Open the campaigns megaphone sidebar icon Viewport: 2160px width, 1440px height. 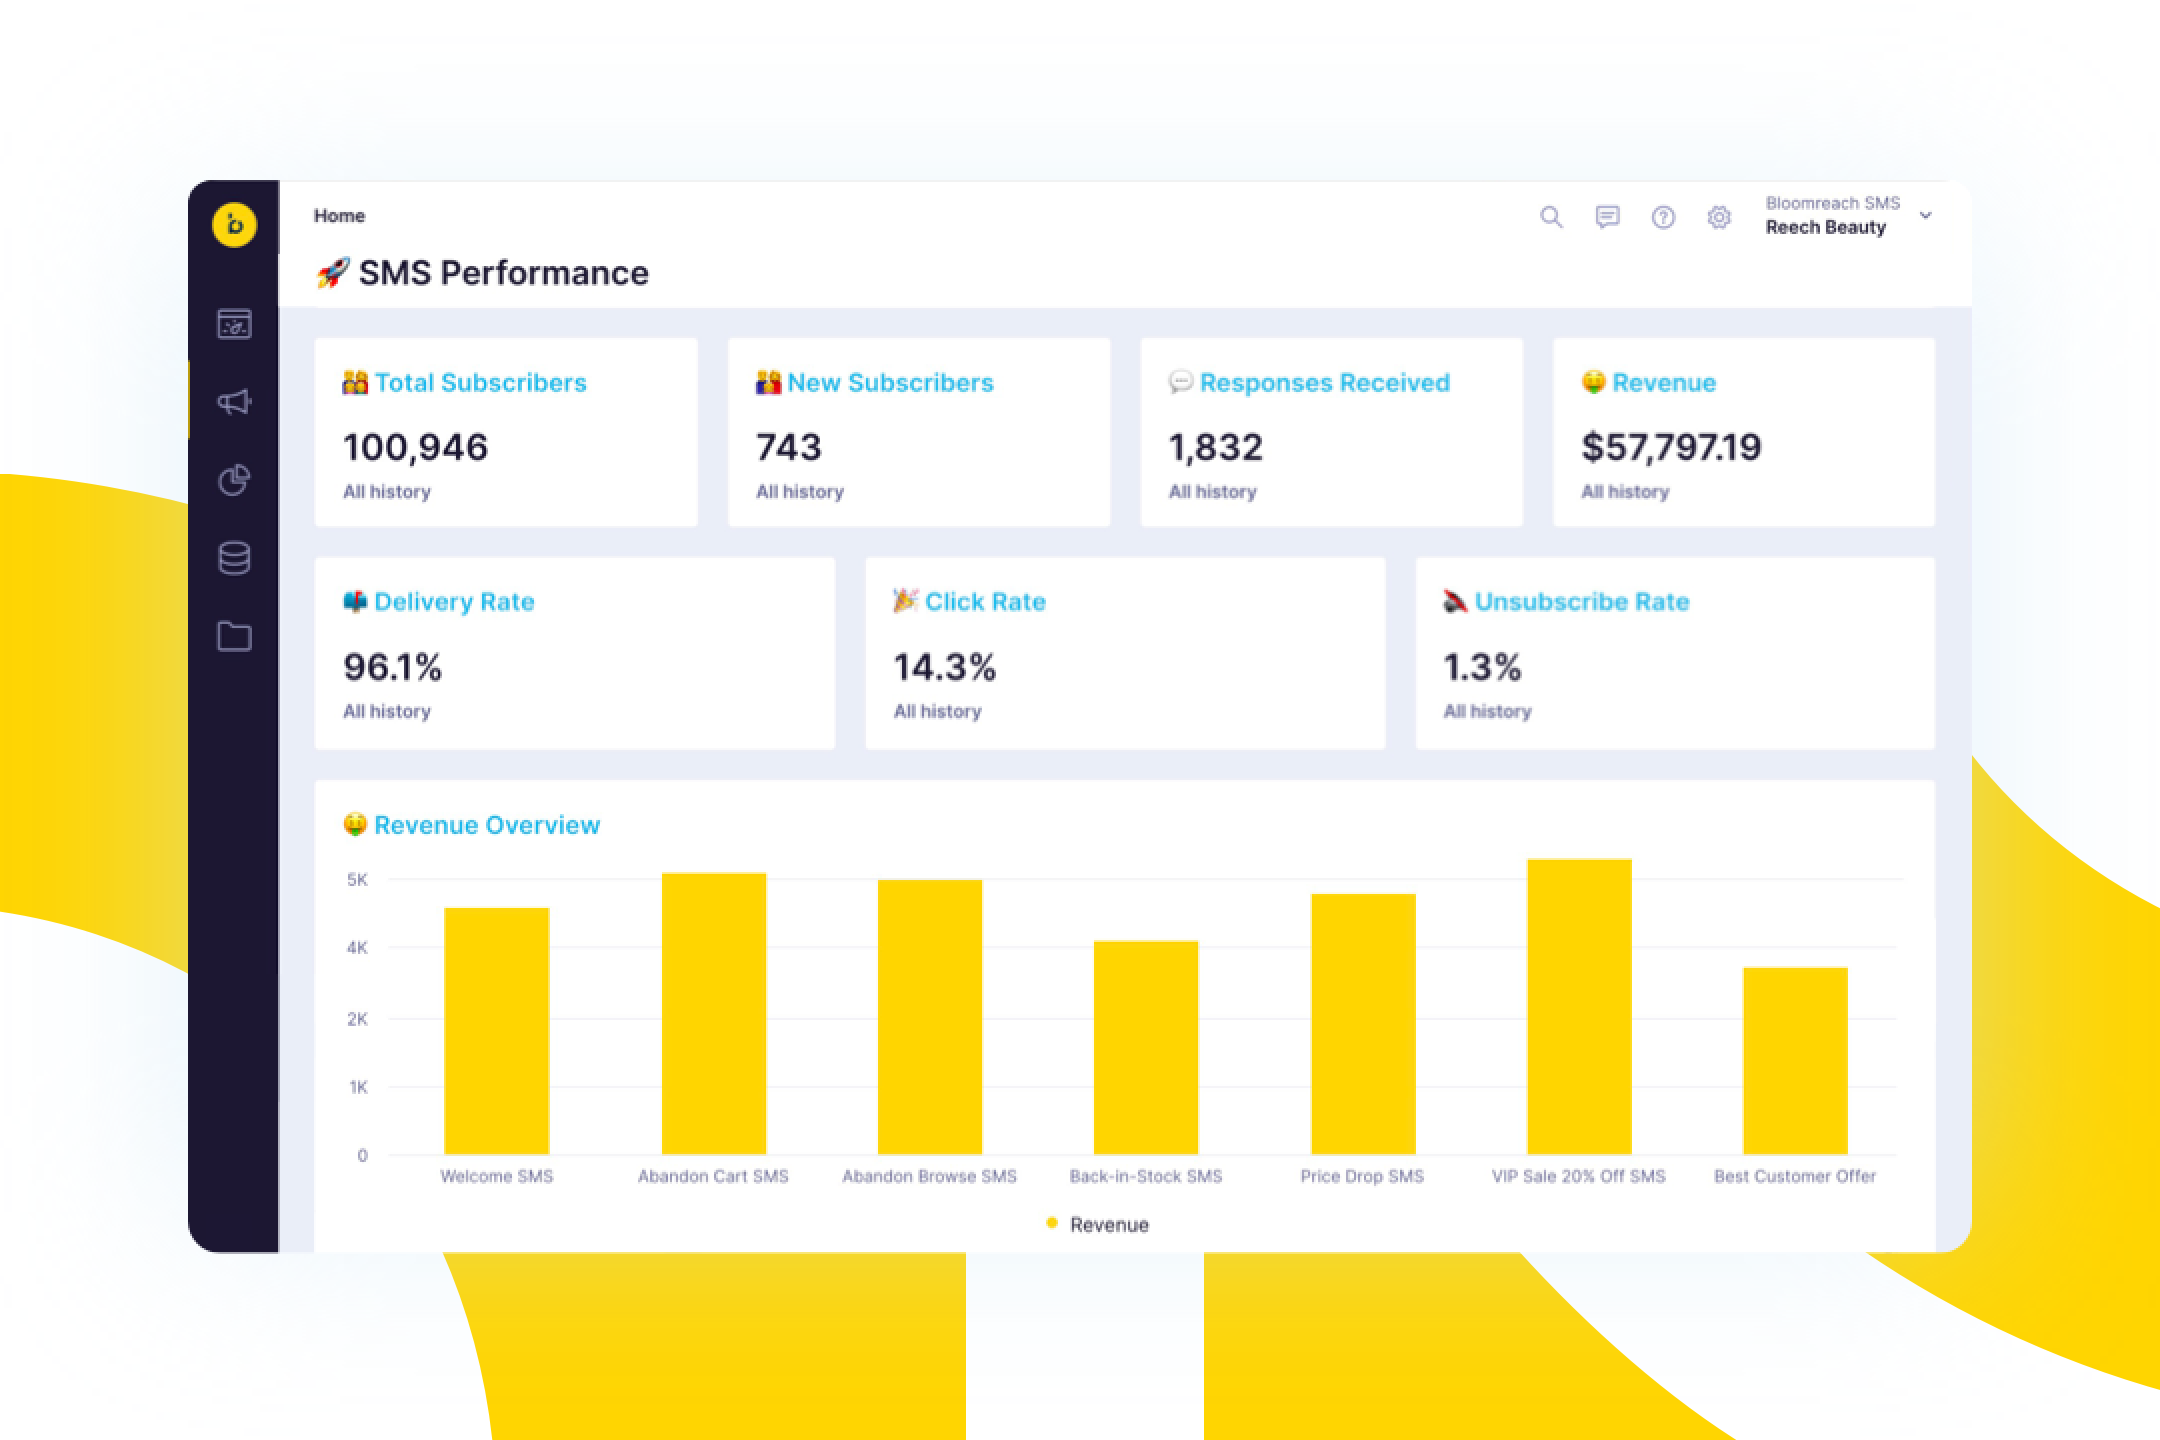[x=234, y=402]
